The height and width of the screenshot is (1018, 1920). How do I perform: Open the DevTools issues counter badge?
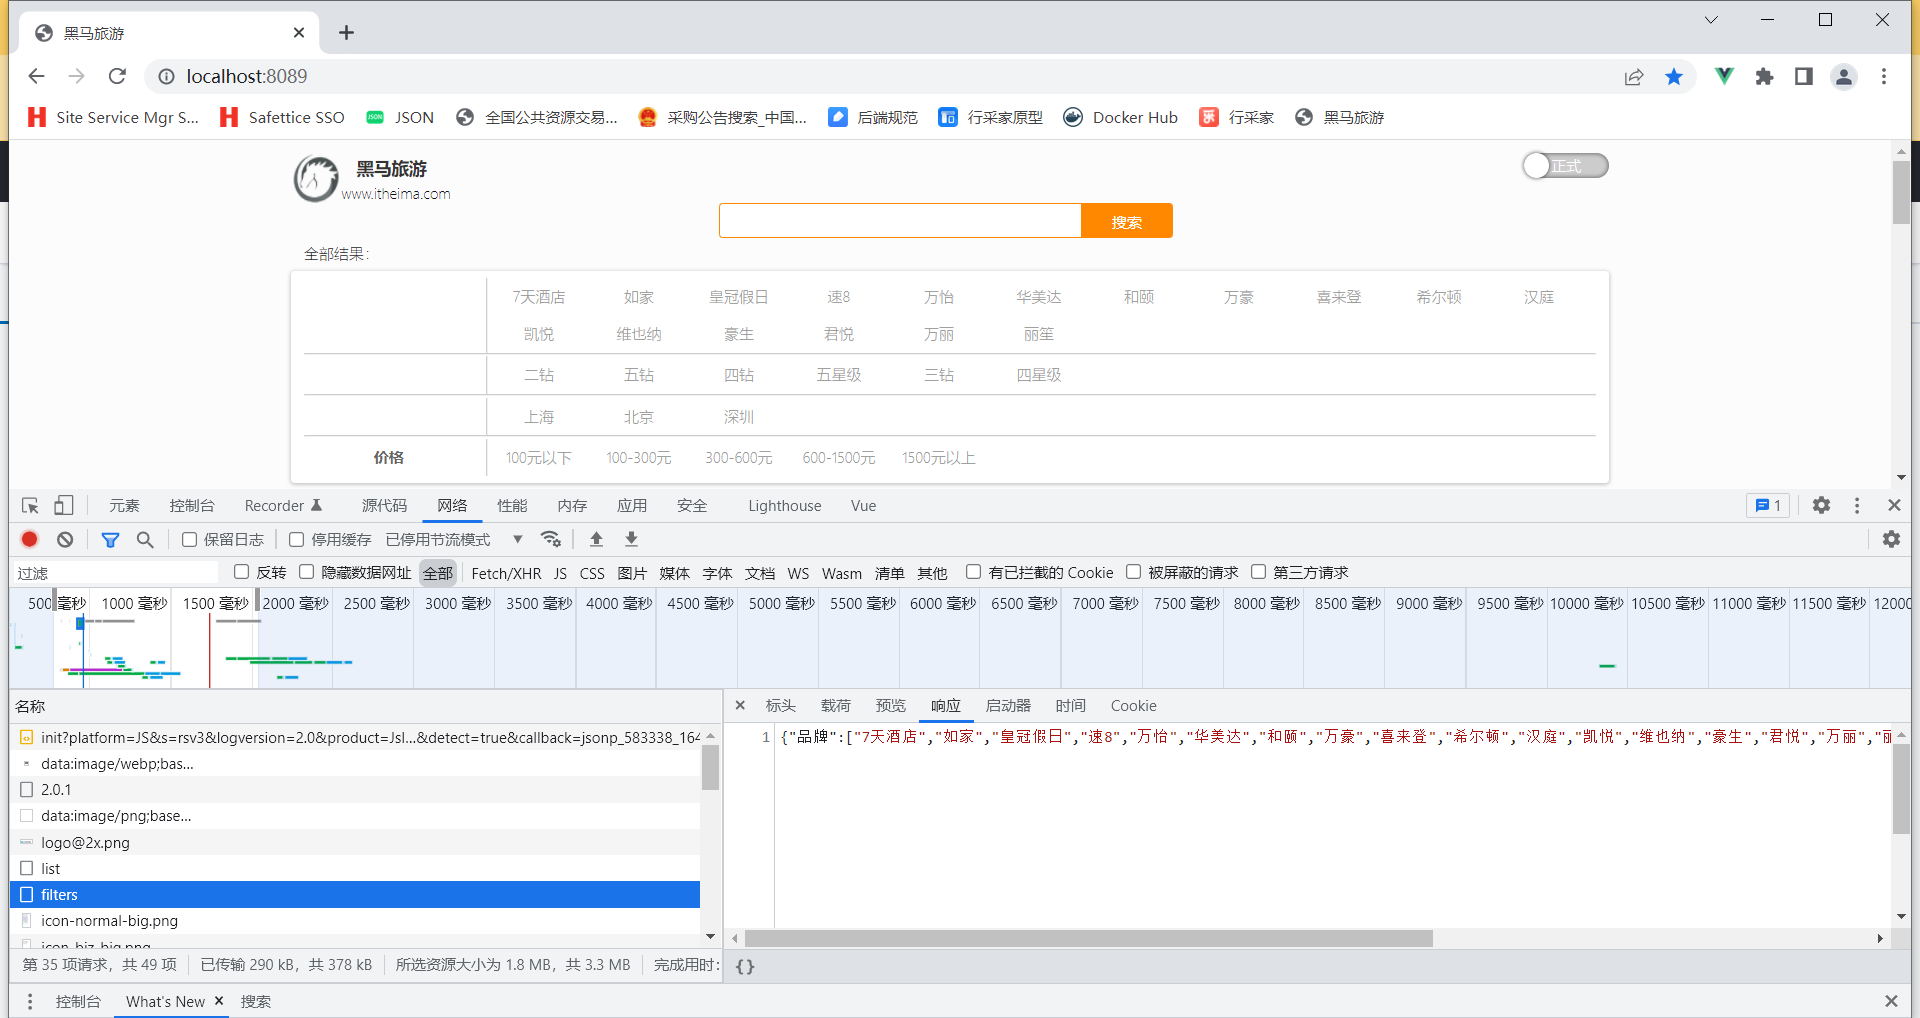1768,505
